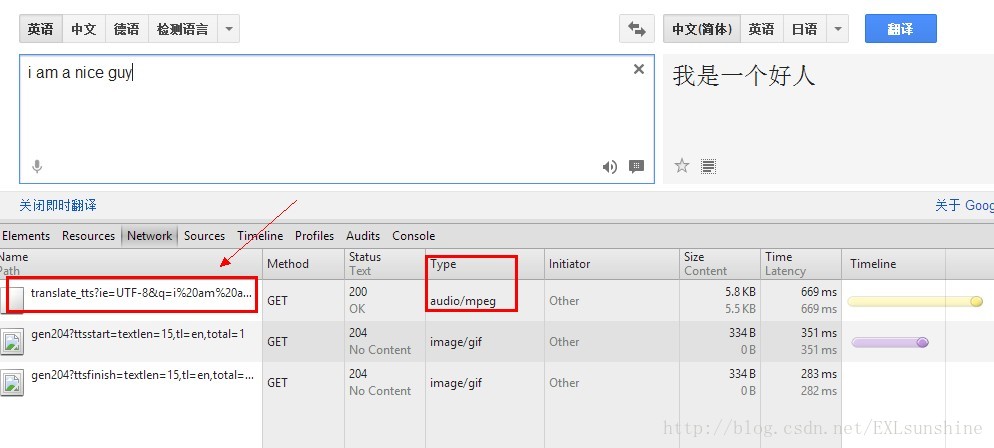The width and height of the screenshot is (994, 448).
Task: Switch to the Console tab
Action: pyautogui.click(x=413, y=236)
